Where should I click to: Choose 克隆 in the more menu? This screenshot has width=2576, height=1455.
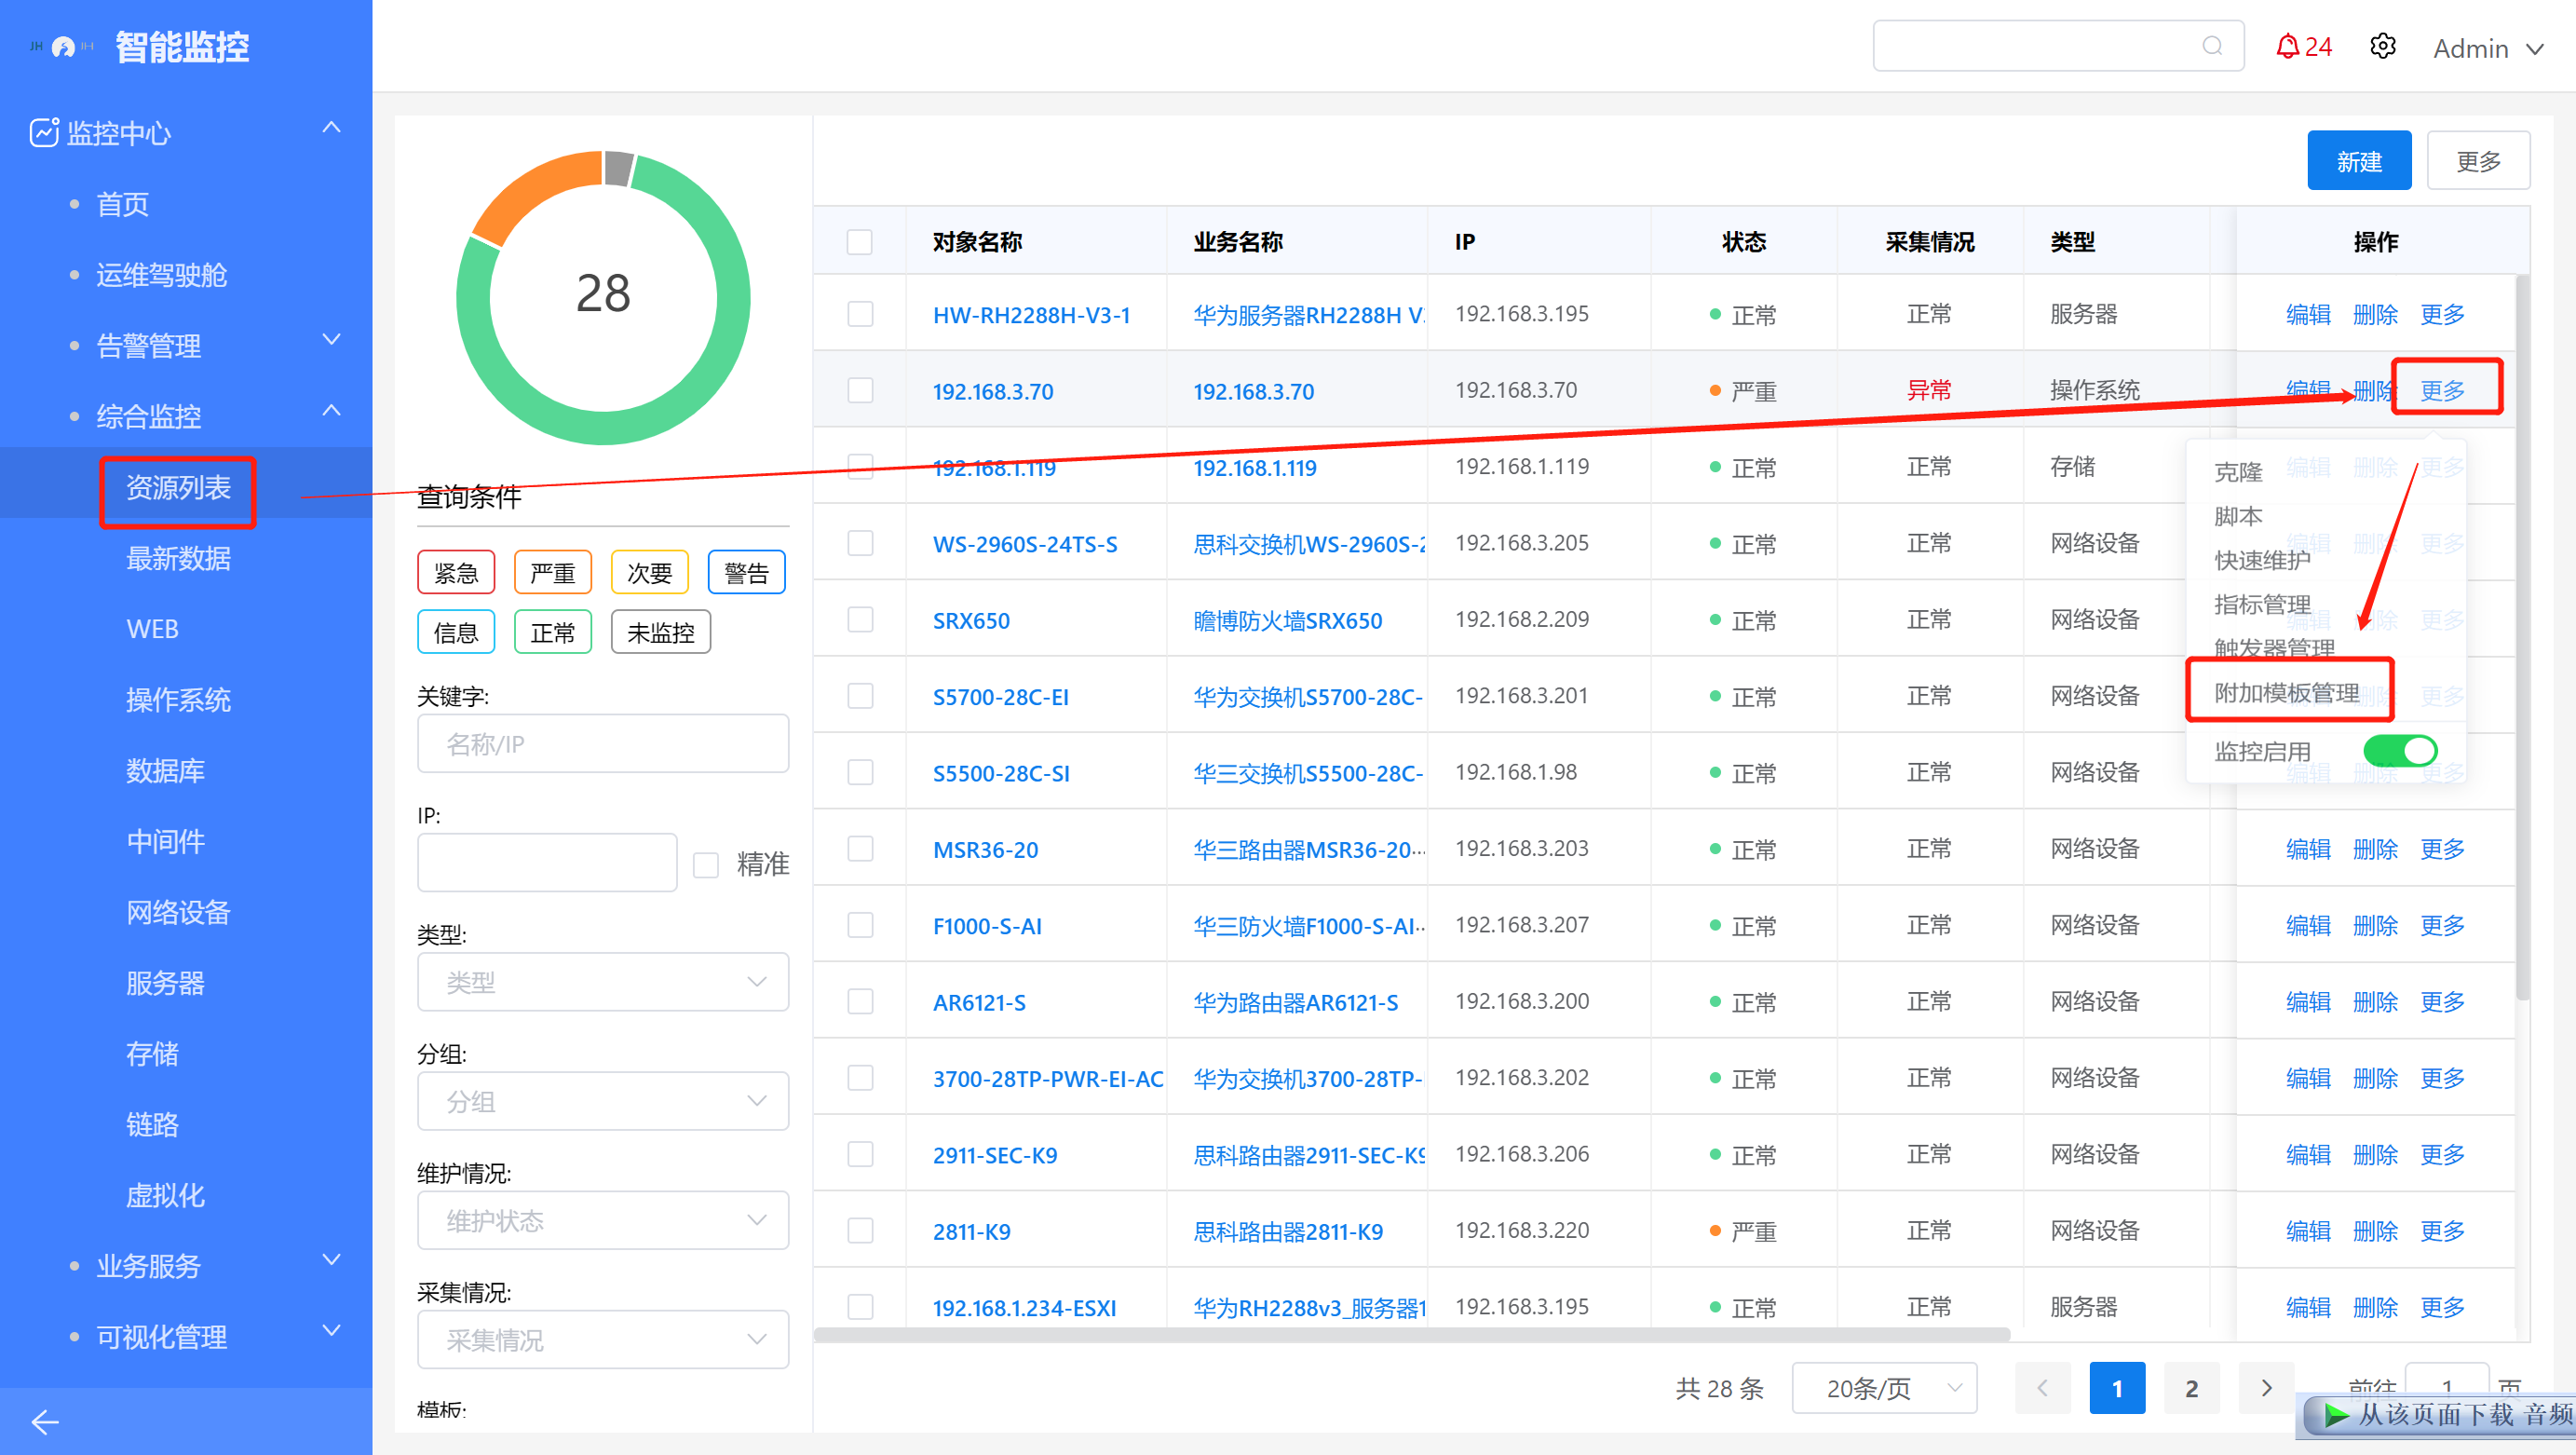click(x=2237, y=472)
